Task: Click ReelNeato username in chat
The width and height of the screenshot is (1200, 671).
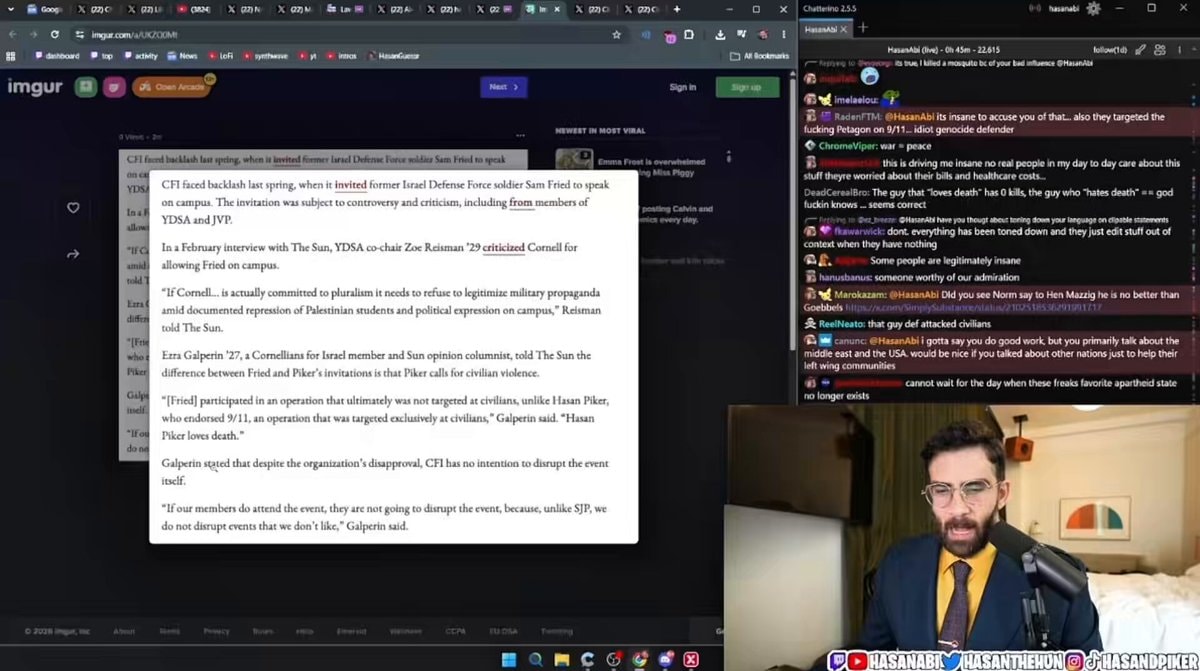Action: coord(841,324)
